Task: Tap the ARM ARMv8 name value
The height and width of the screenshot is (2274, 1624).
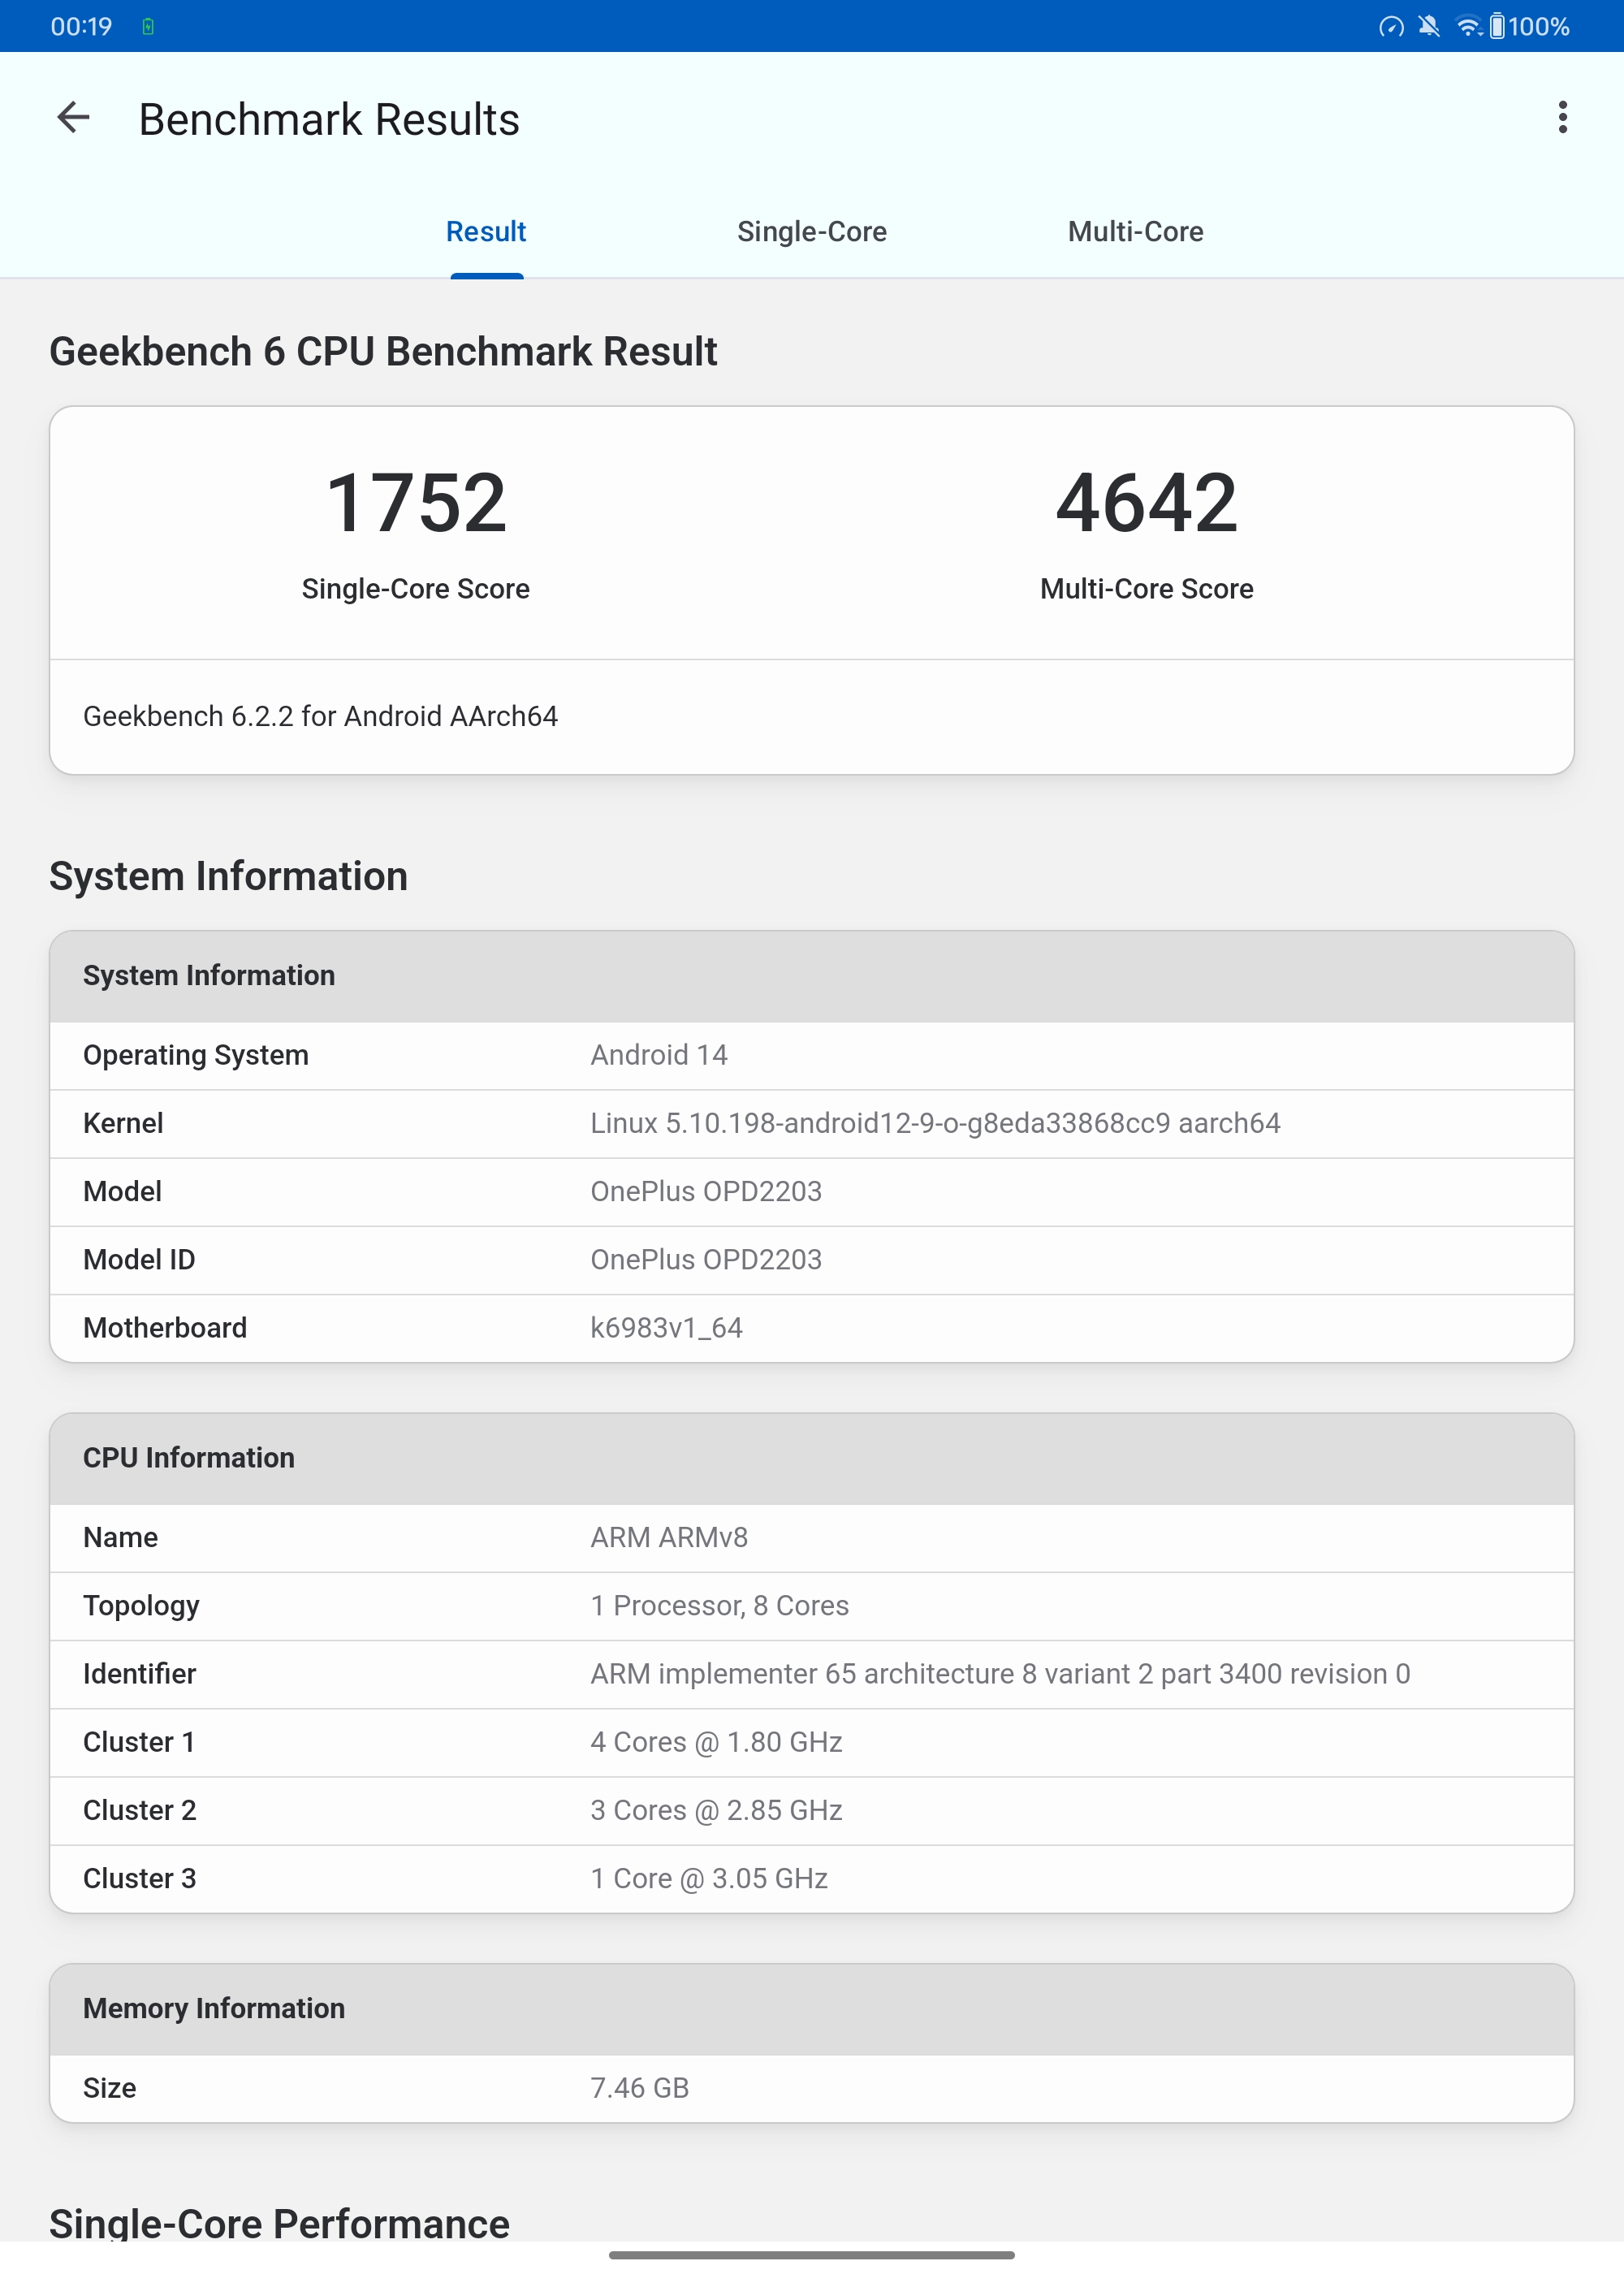Action: coord(669,1537)
